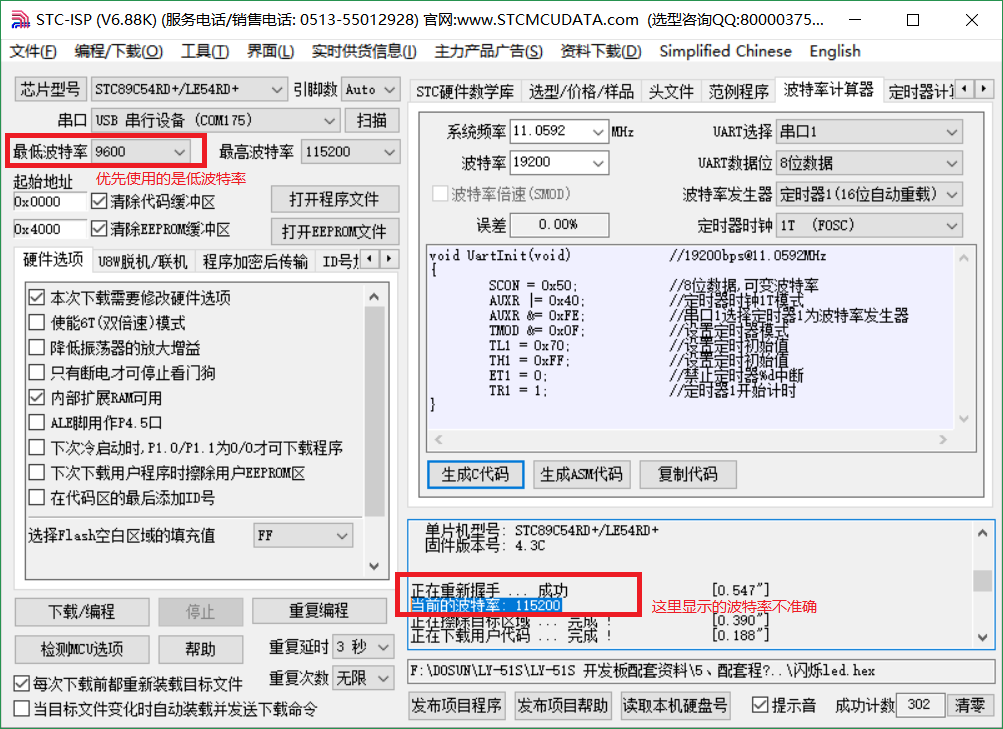The height and width of the screenshot is (729, 1003).
Task: Select the 程序加密后传输 tab
Action: pos(255,262)
